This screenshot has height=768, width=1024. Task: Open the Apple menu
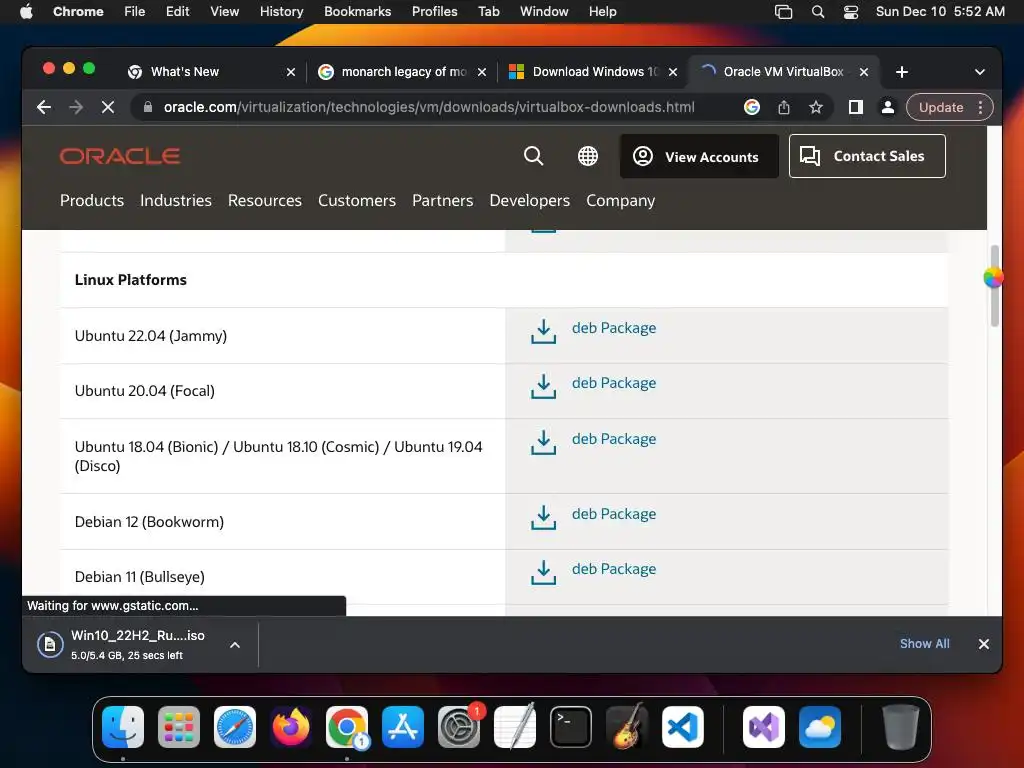point(26,11)
